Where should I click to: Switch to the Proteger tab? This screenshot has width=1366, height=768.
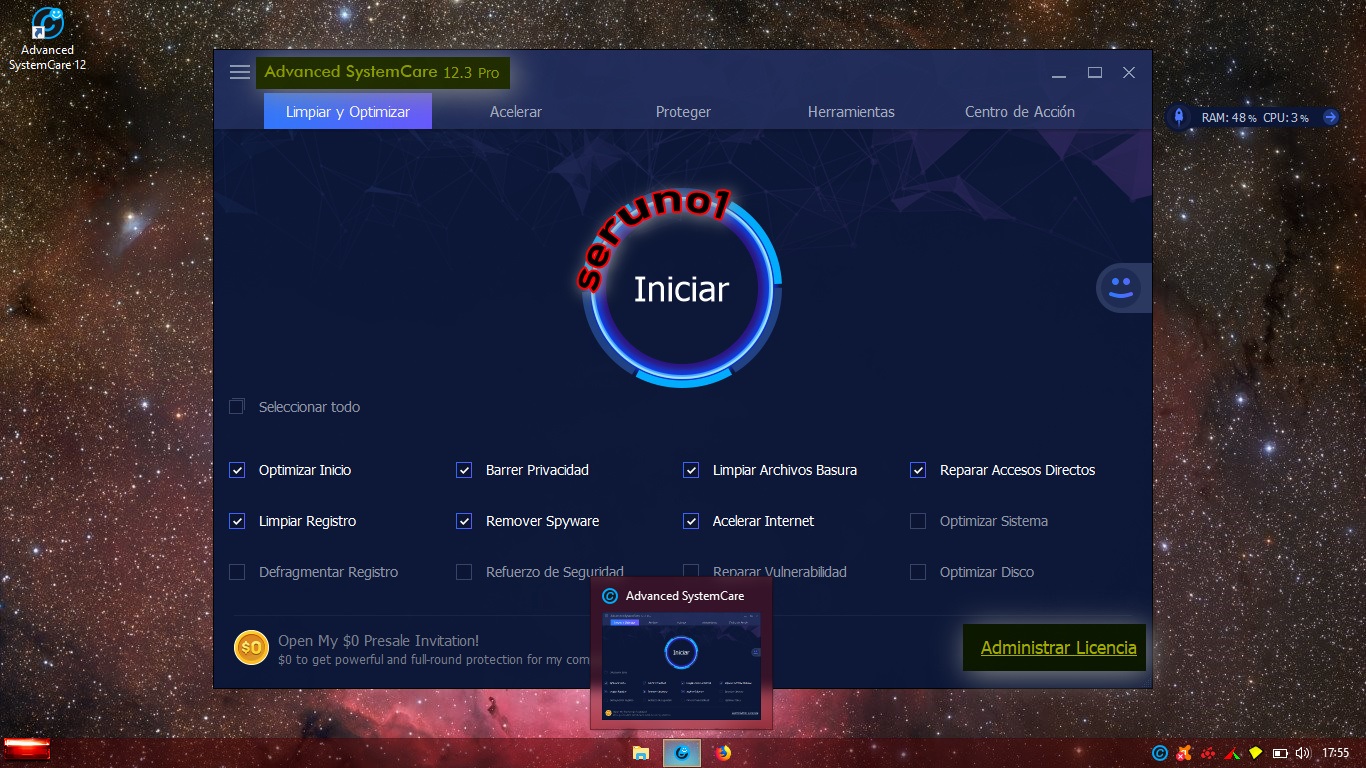pyautogui.click(x=683, y=111)
